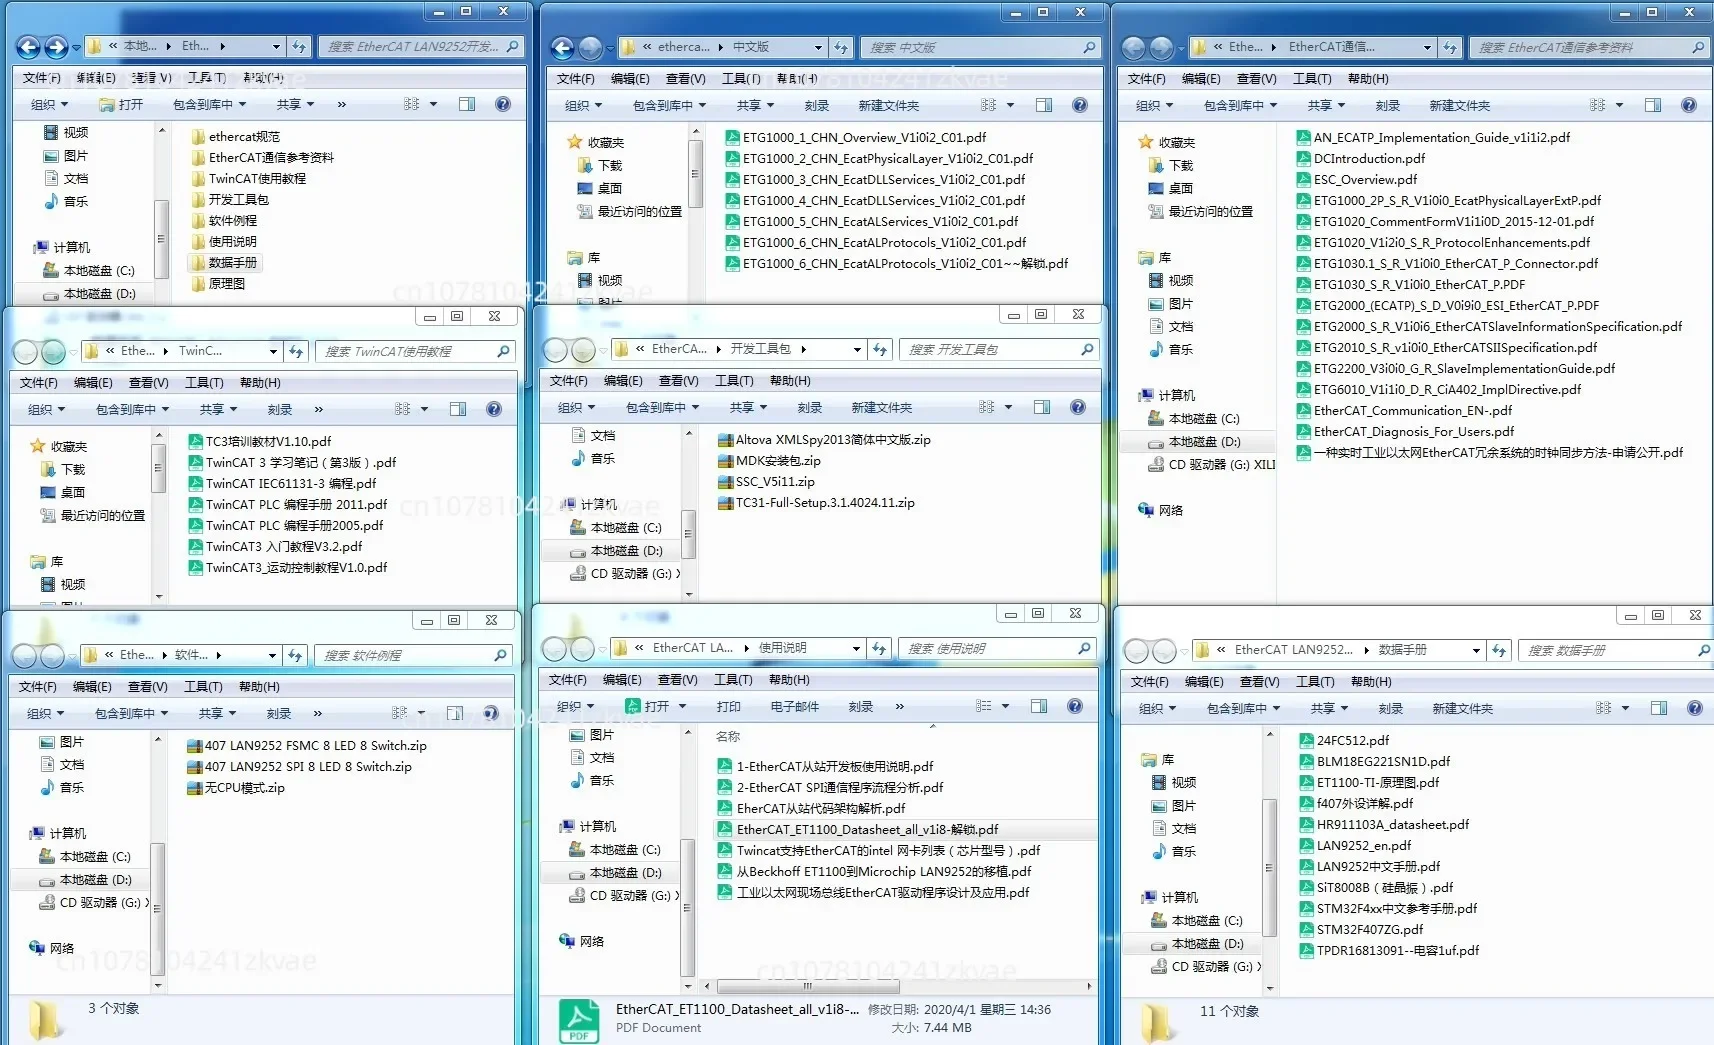The image size is (1714, 1045).
Task: Toggle preview pane in 使用说明 window
Action: (1039, 706)
